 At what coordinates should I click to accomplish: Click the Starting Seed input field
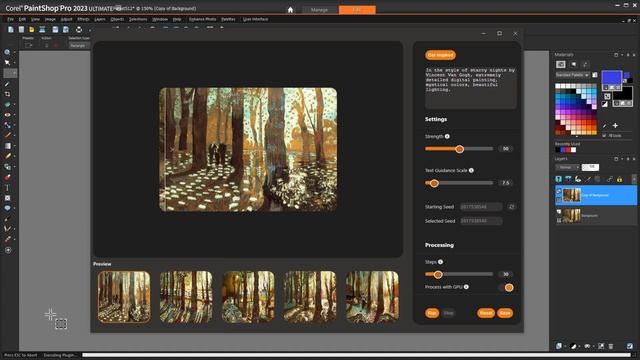(x=481, y=207)
